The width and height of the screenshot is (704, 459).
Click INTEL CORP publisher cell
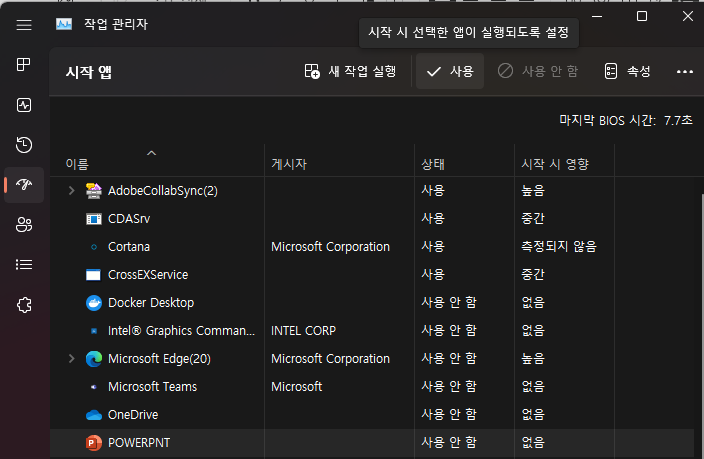(304, 331)
